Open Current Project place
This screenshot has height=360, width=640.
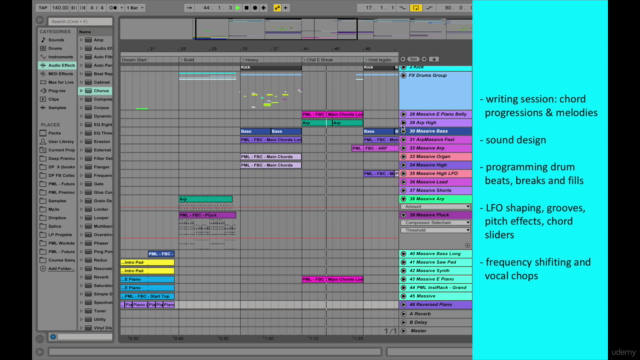tap(57, 150)
